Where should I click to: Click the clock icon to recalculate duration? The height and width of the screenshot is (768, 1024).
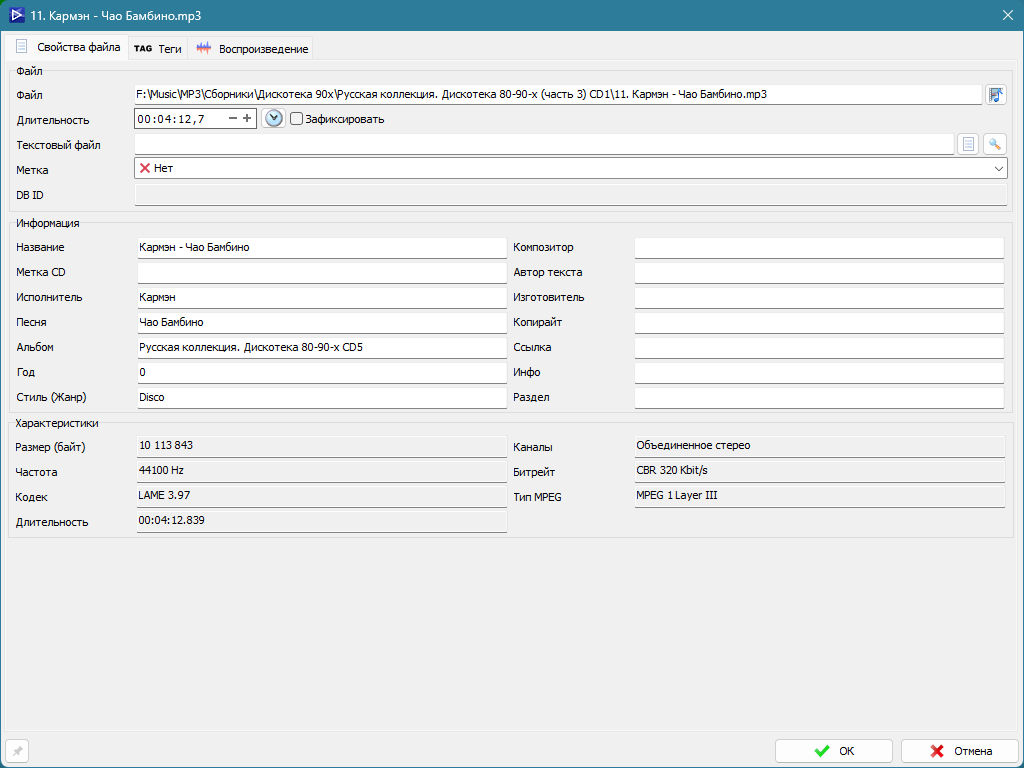(273, 119)
